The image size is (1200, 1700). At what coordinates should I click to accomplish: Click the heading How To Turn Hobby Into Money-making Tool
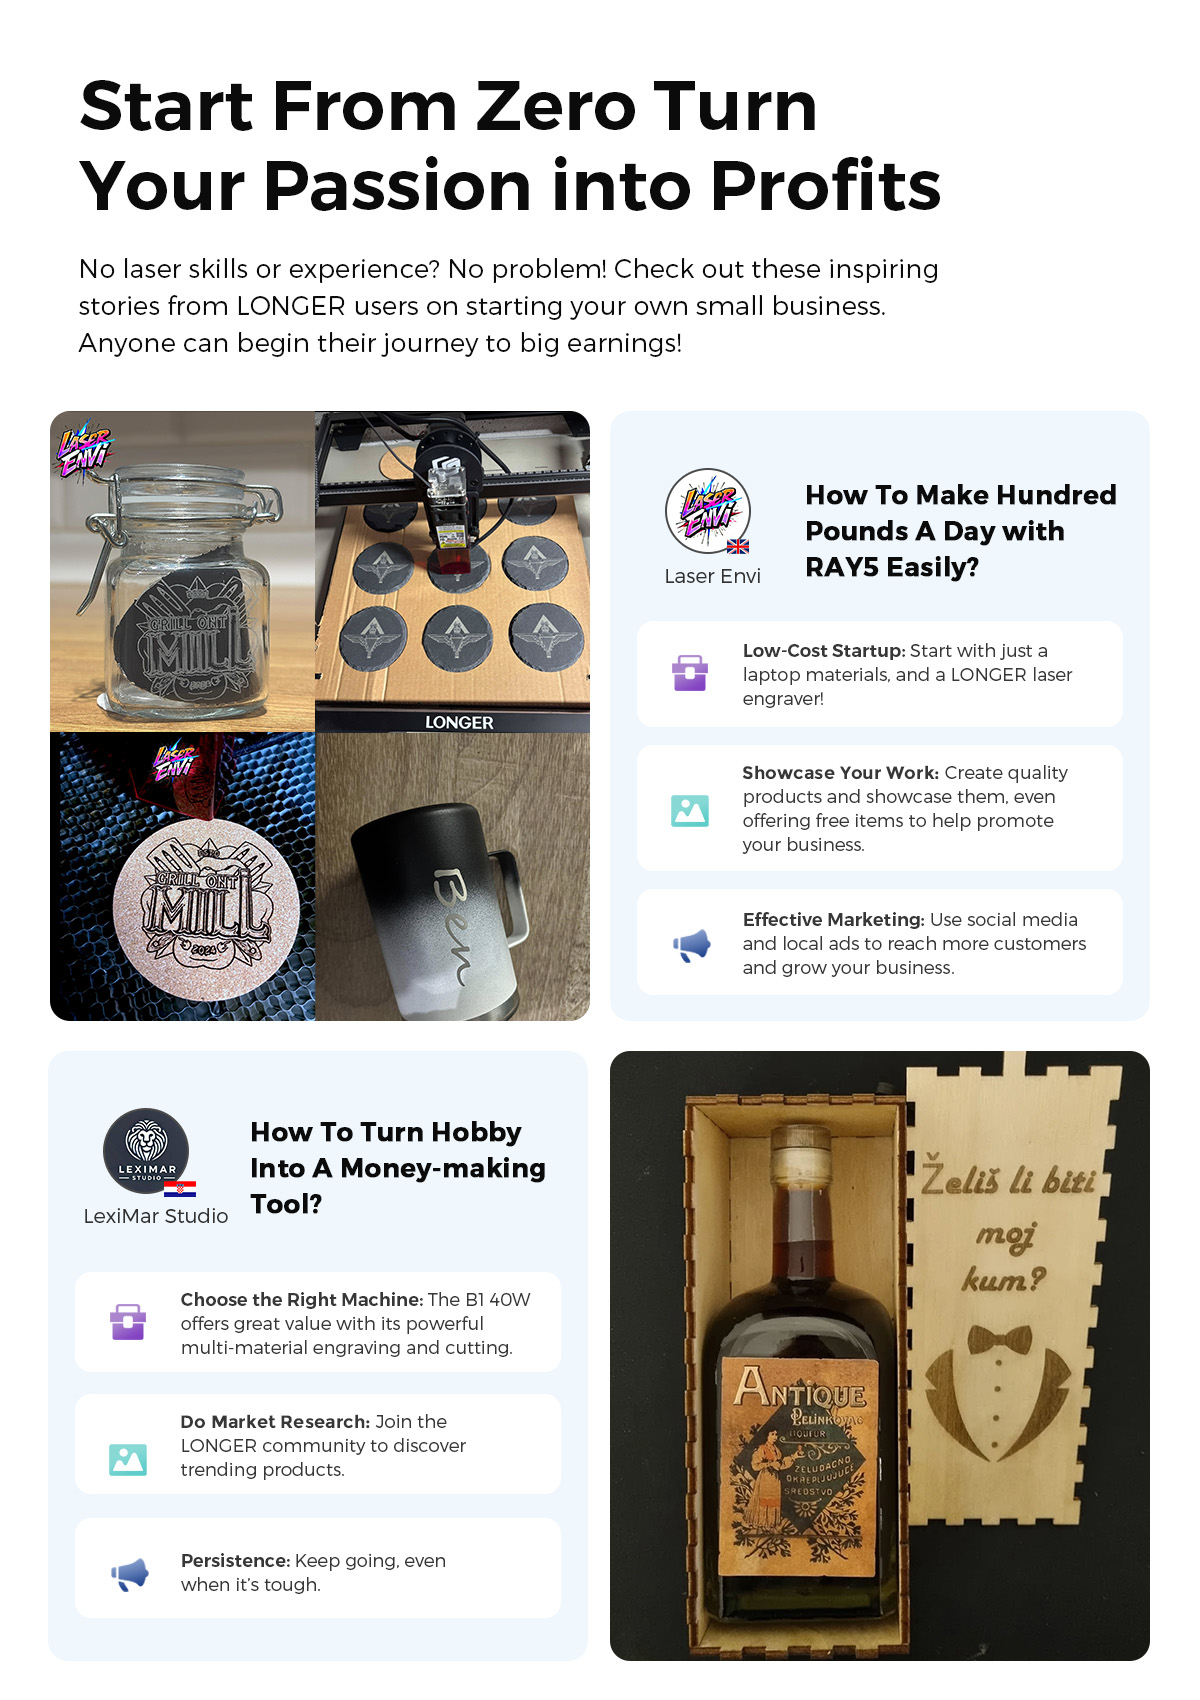[398, 1168]
